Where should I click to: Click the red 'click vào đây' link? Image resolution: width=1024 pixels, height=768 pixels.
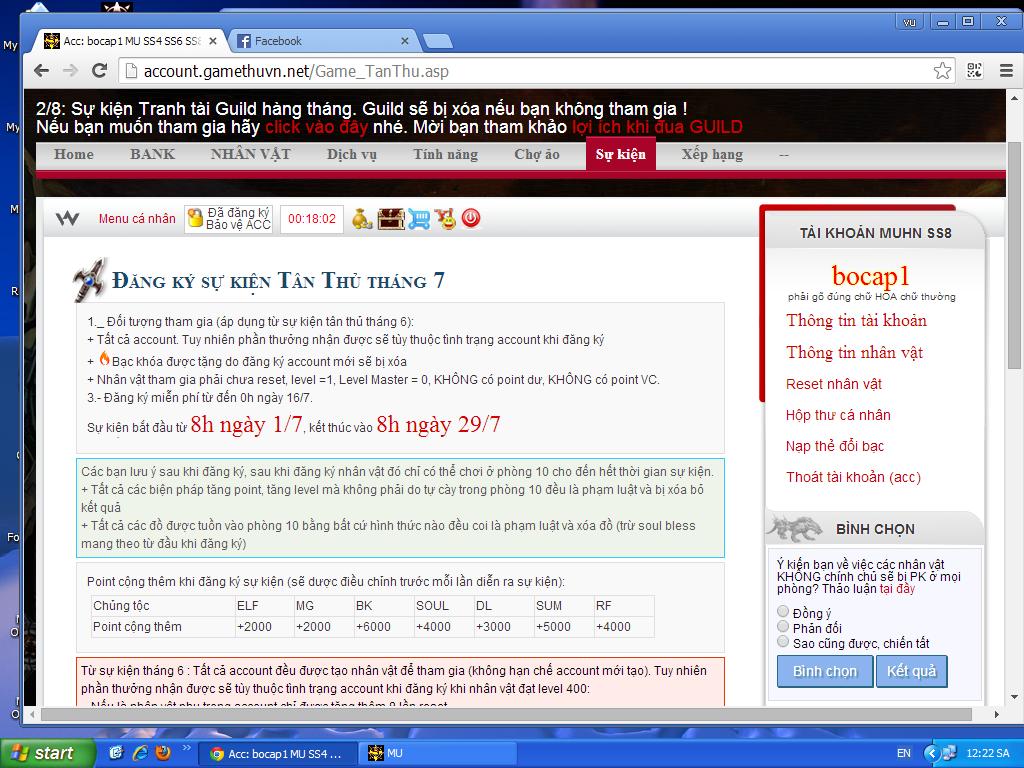point(316,127)
